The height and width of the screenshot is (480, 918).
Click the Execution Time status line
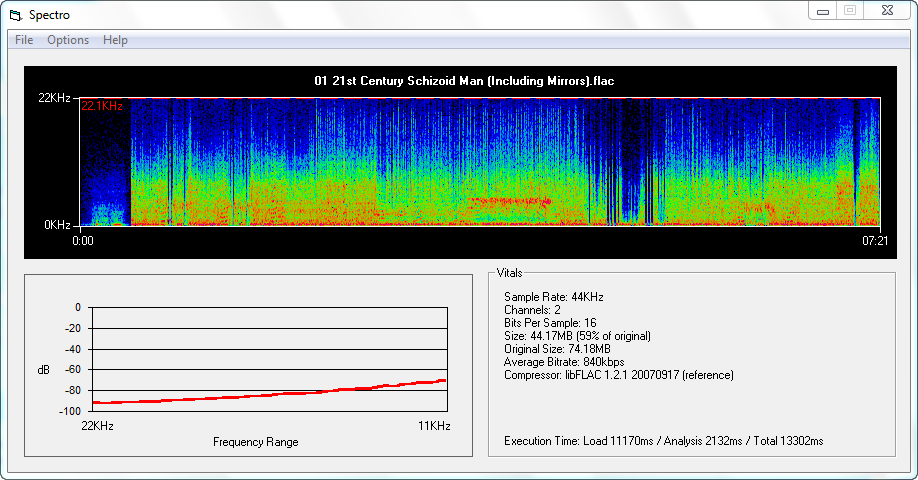tap(664, 441)
